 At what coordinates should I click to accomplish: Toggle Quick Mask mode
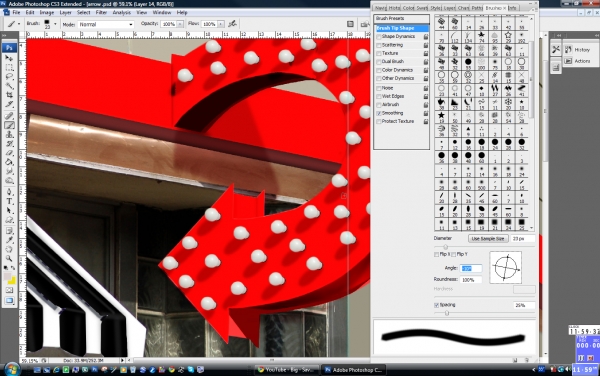[x=9, y=291]
